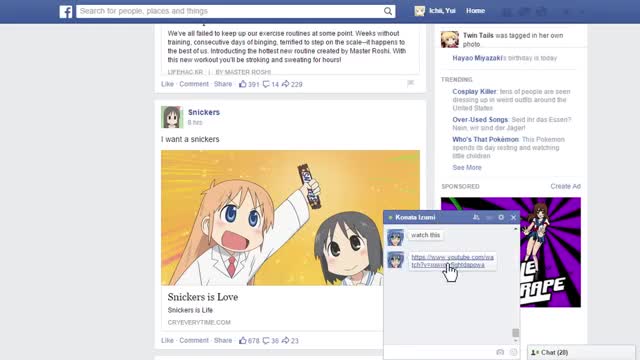
Task: Click See More under Trending
Action: click(467, 167)
